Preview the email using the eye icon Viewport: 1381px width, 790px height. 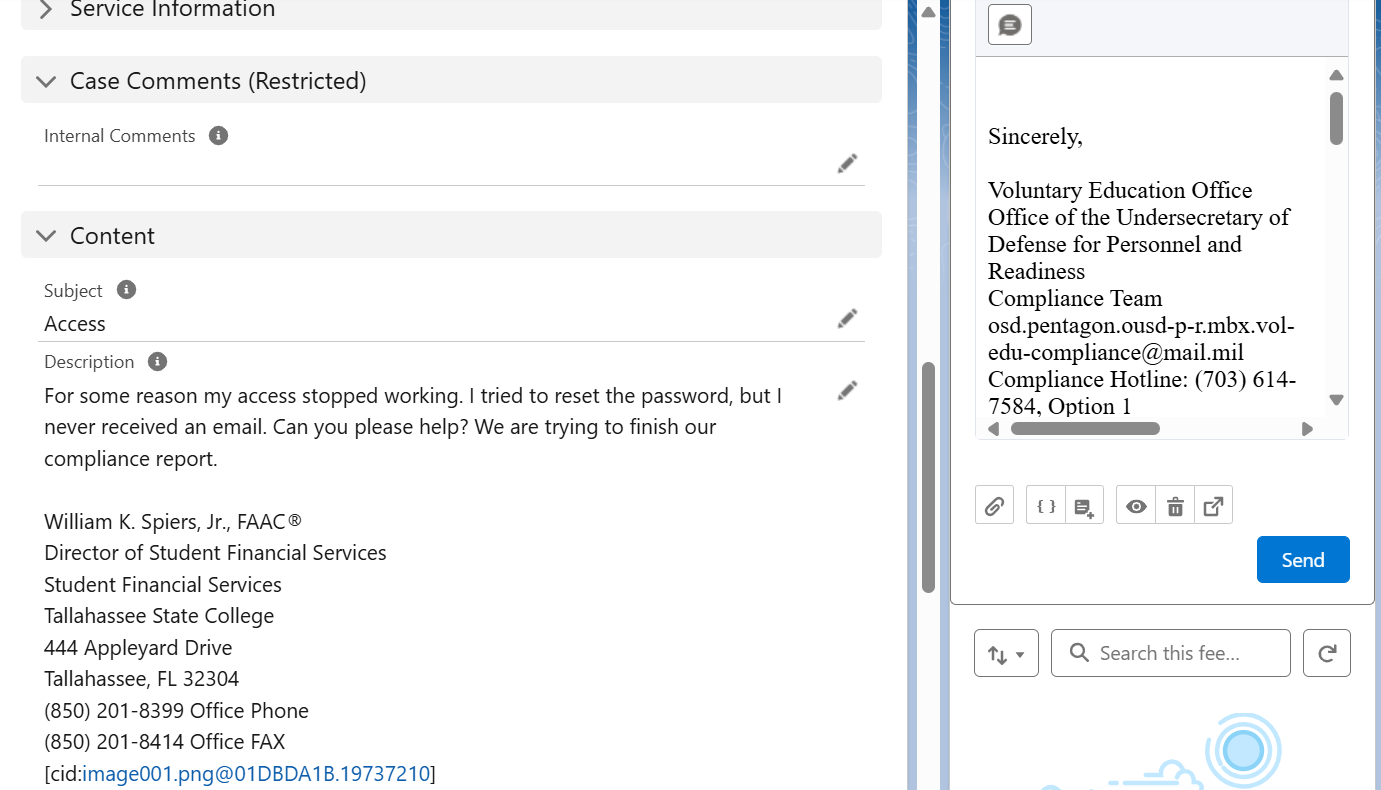1136,506
